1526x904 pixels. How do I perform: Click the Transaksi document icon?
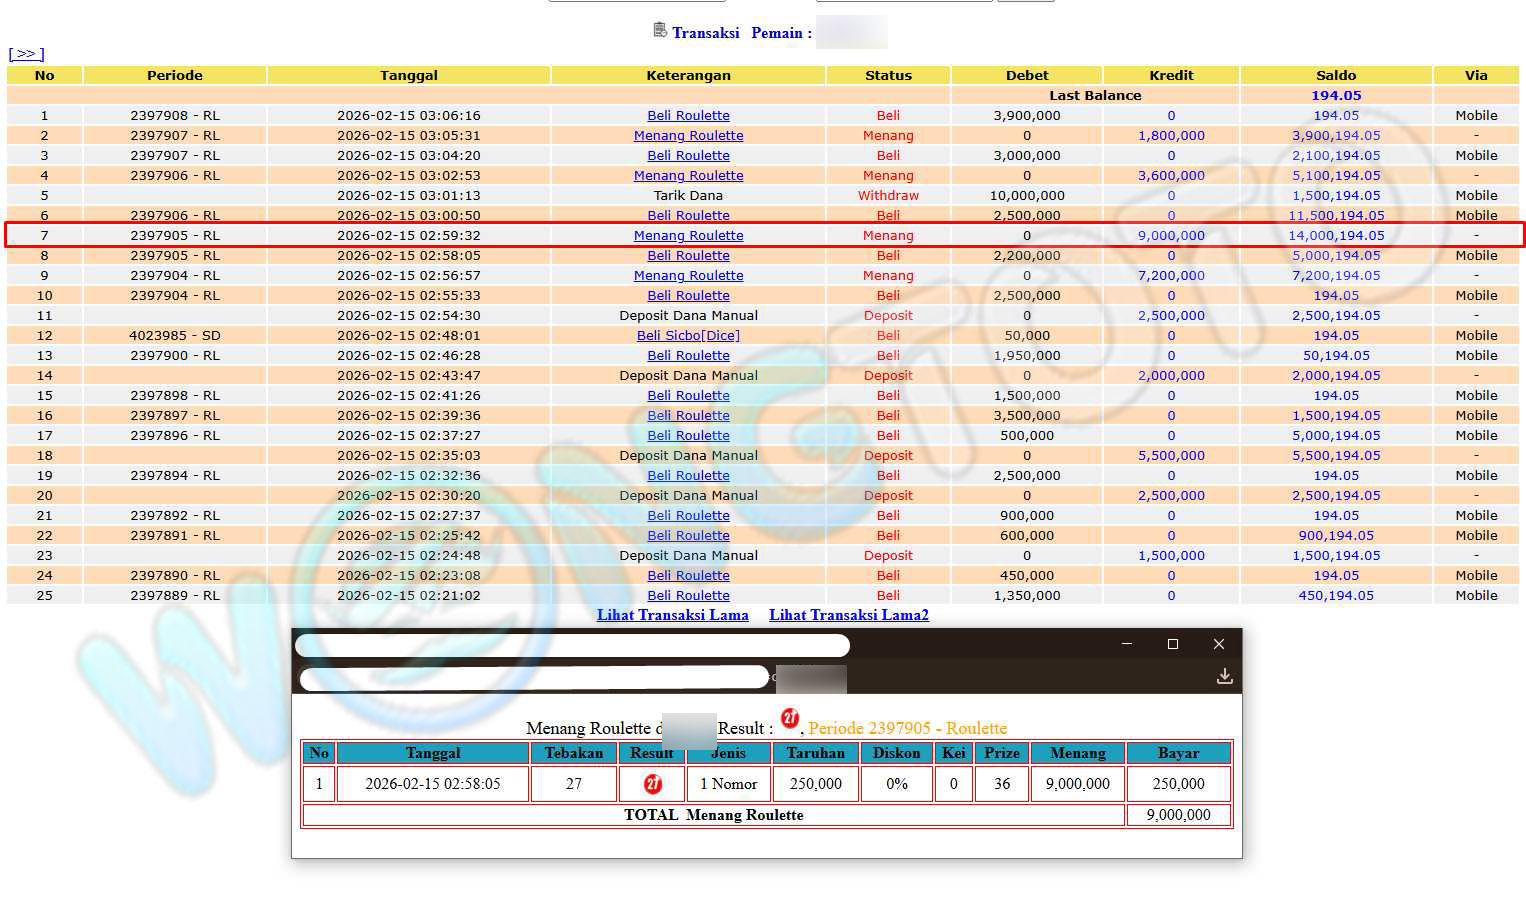click(x=660, y=30)
